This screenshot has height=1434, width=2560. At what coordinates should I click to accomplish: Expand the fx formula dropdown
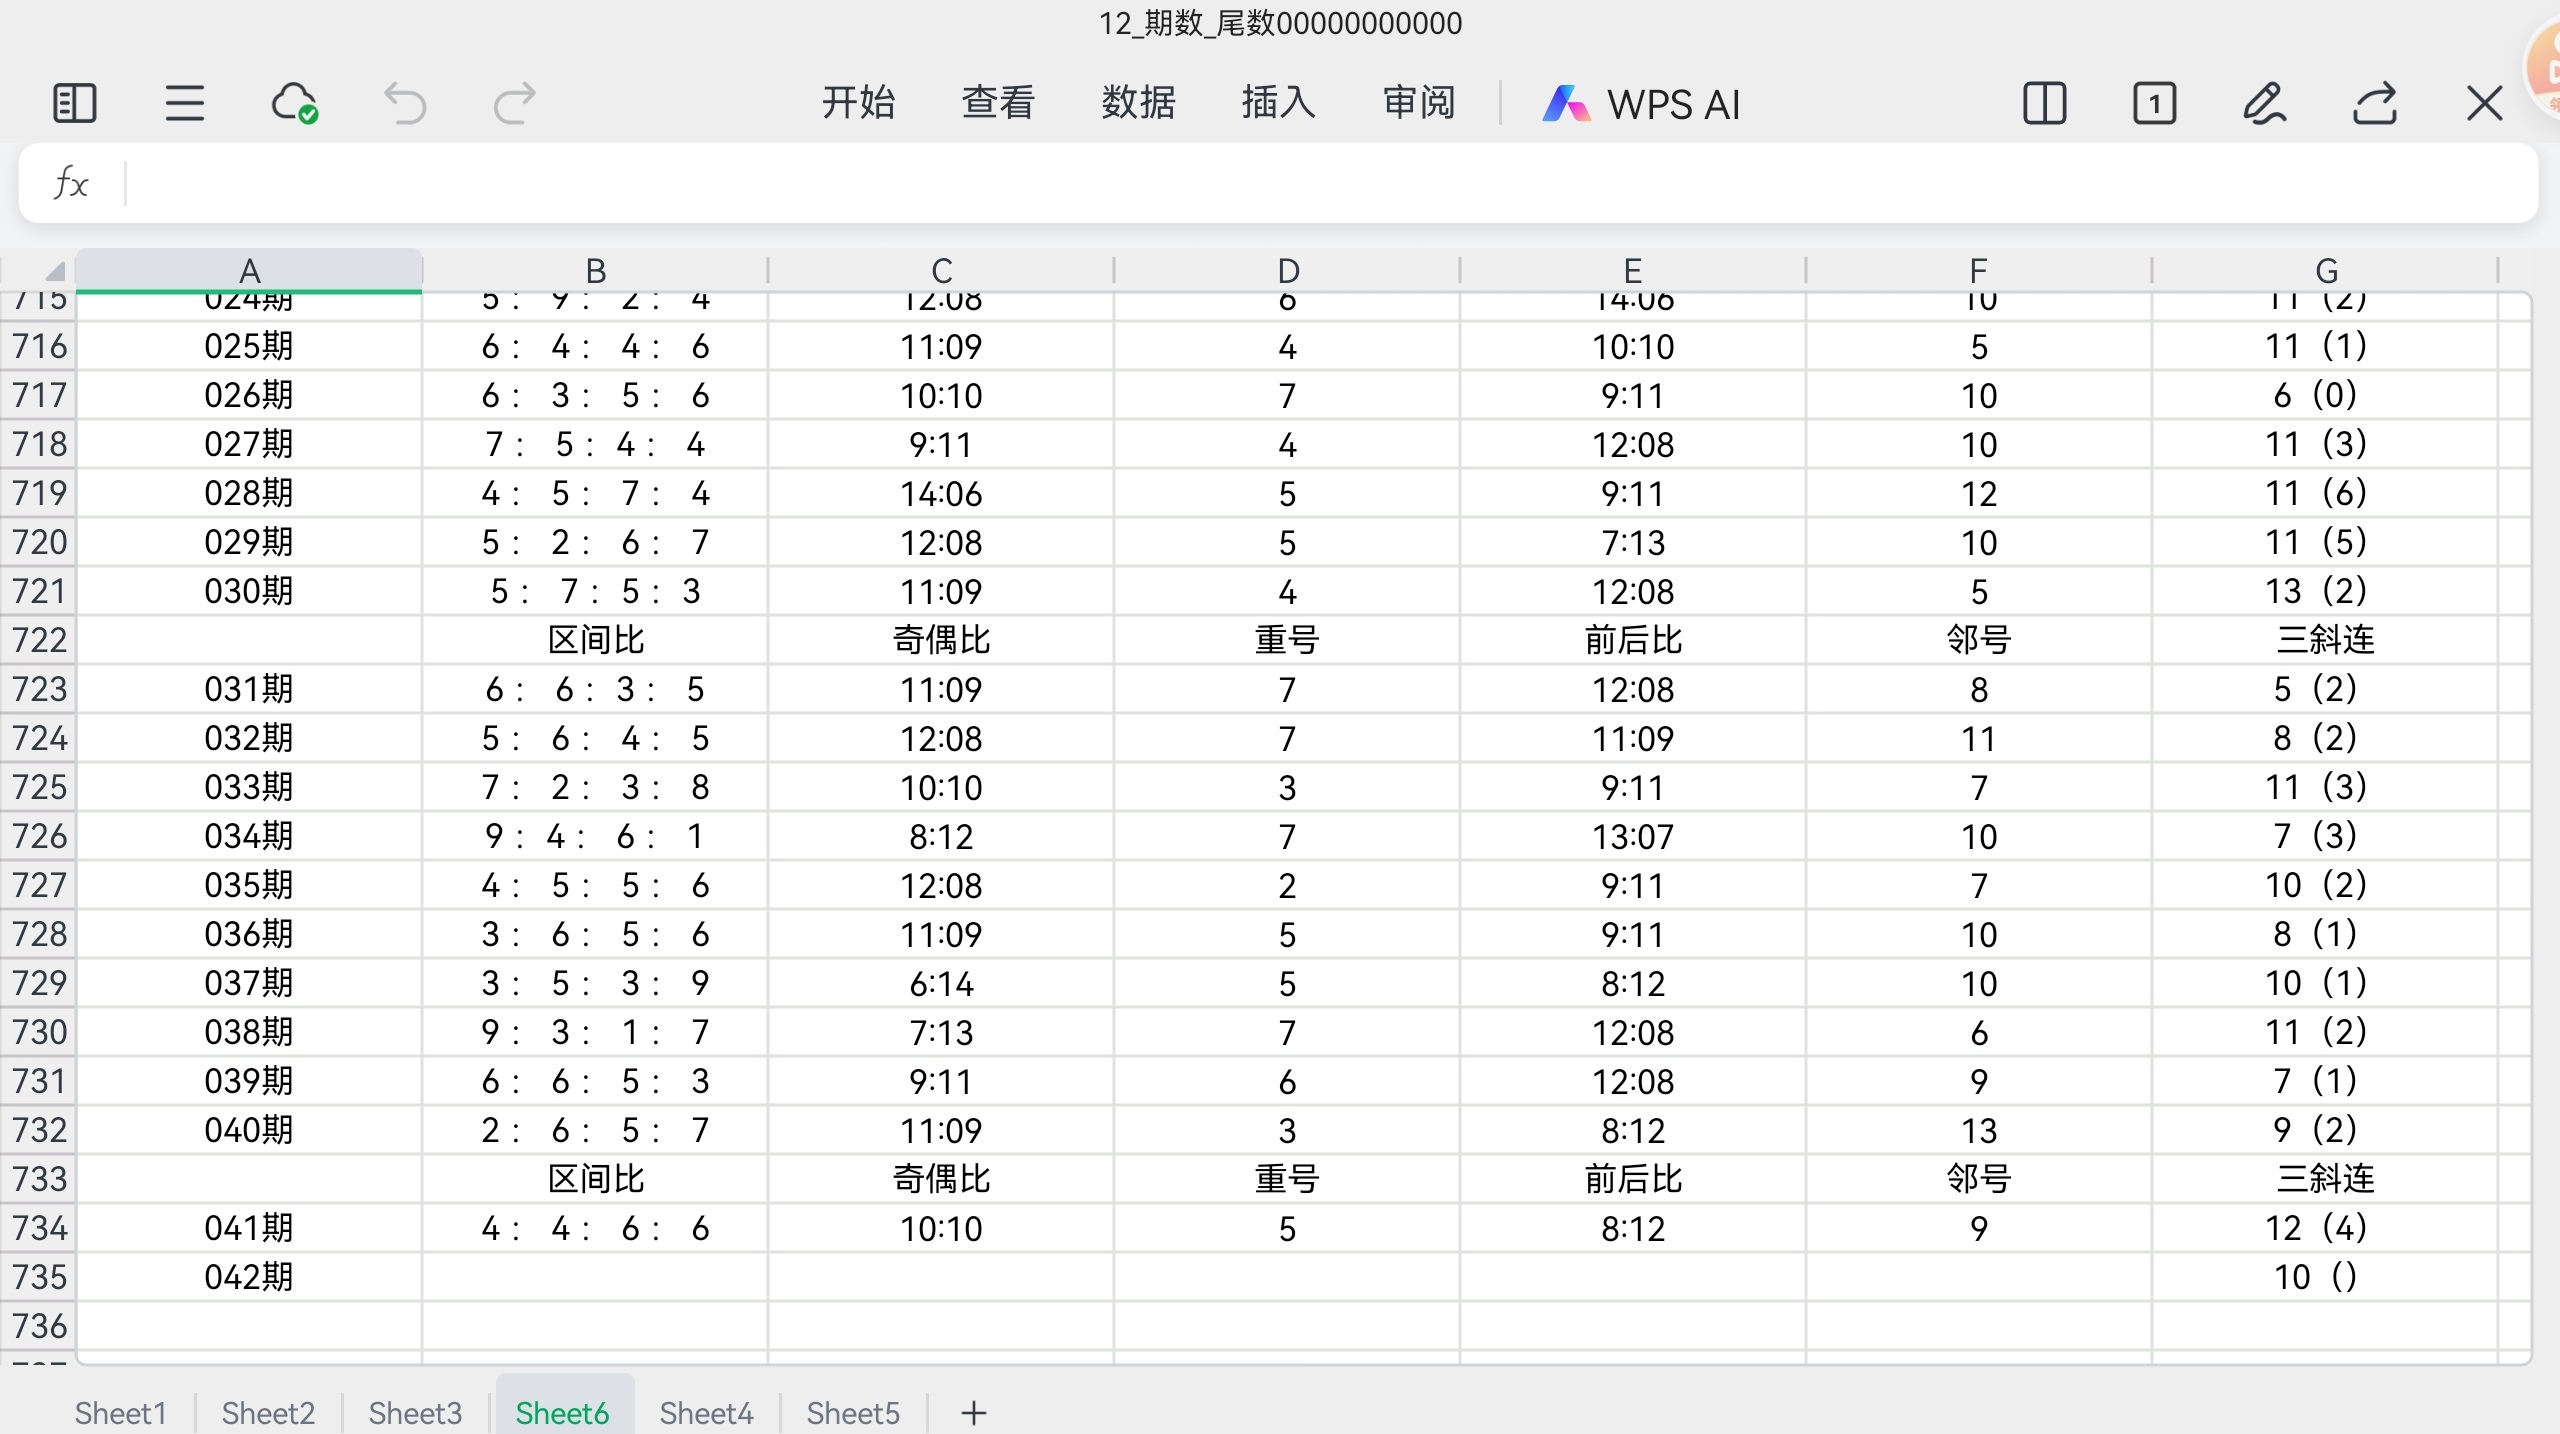tap(69, 183)
